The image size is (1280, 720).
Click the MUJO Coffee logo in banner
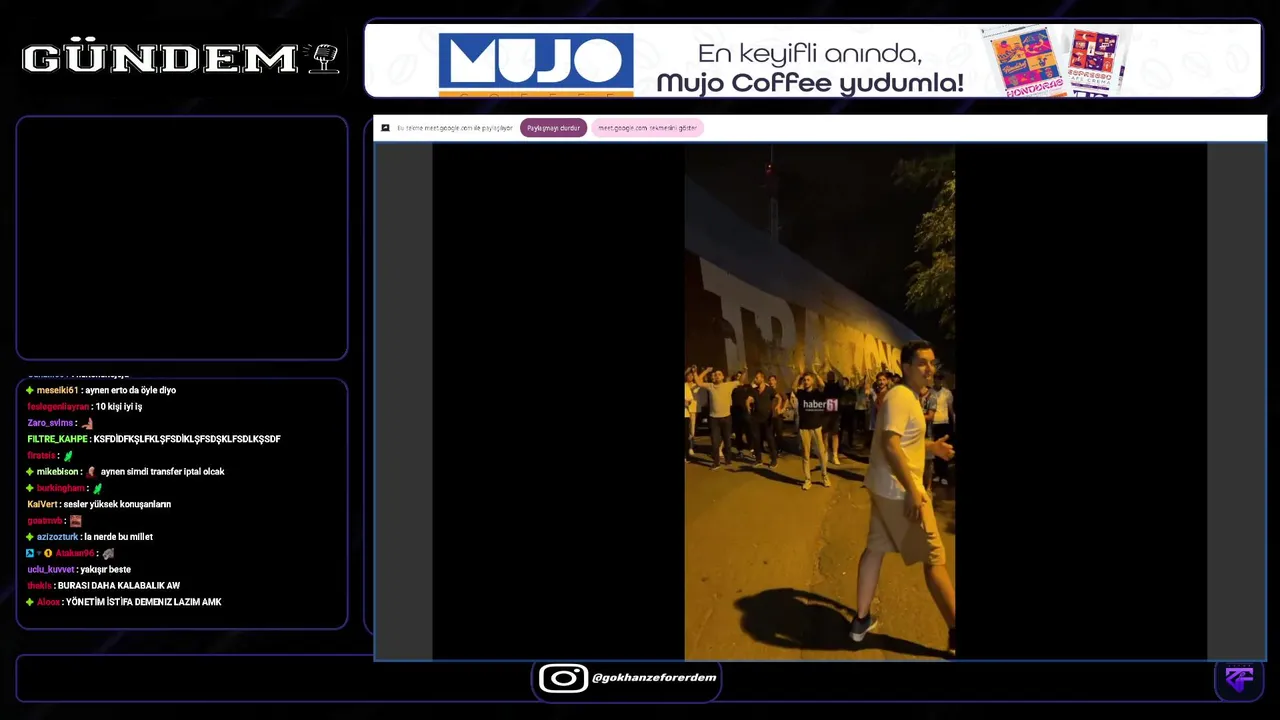click(536, 64)
